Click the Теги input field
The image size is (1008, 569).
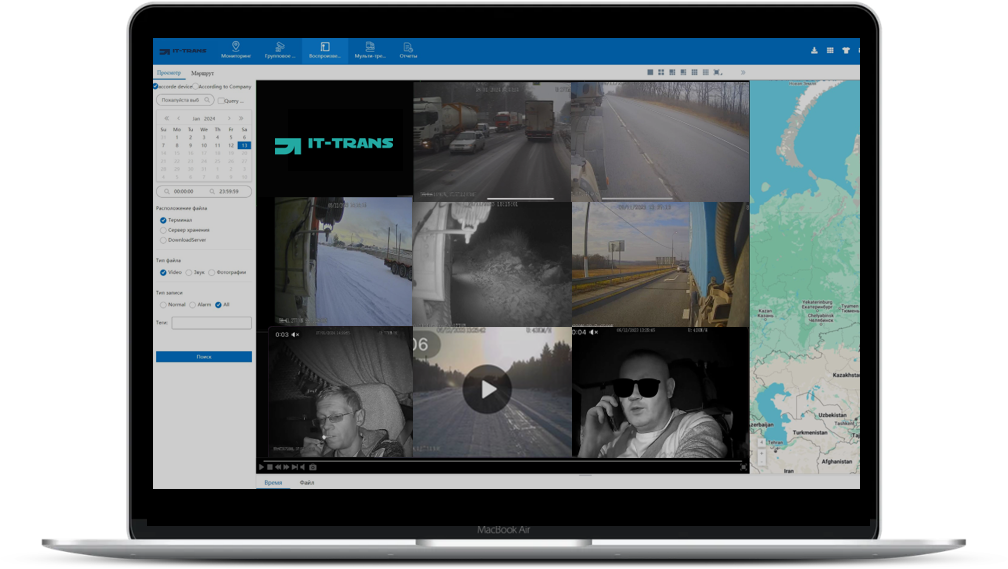coord(211,323)
